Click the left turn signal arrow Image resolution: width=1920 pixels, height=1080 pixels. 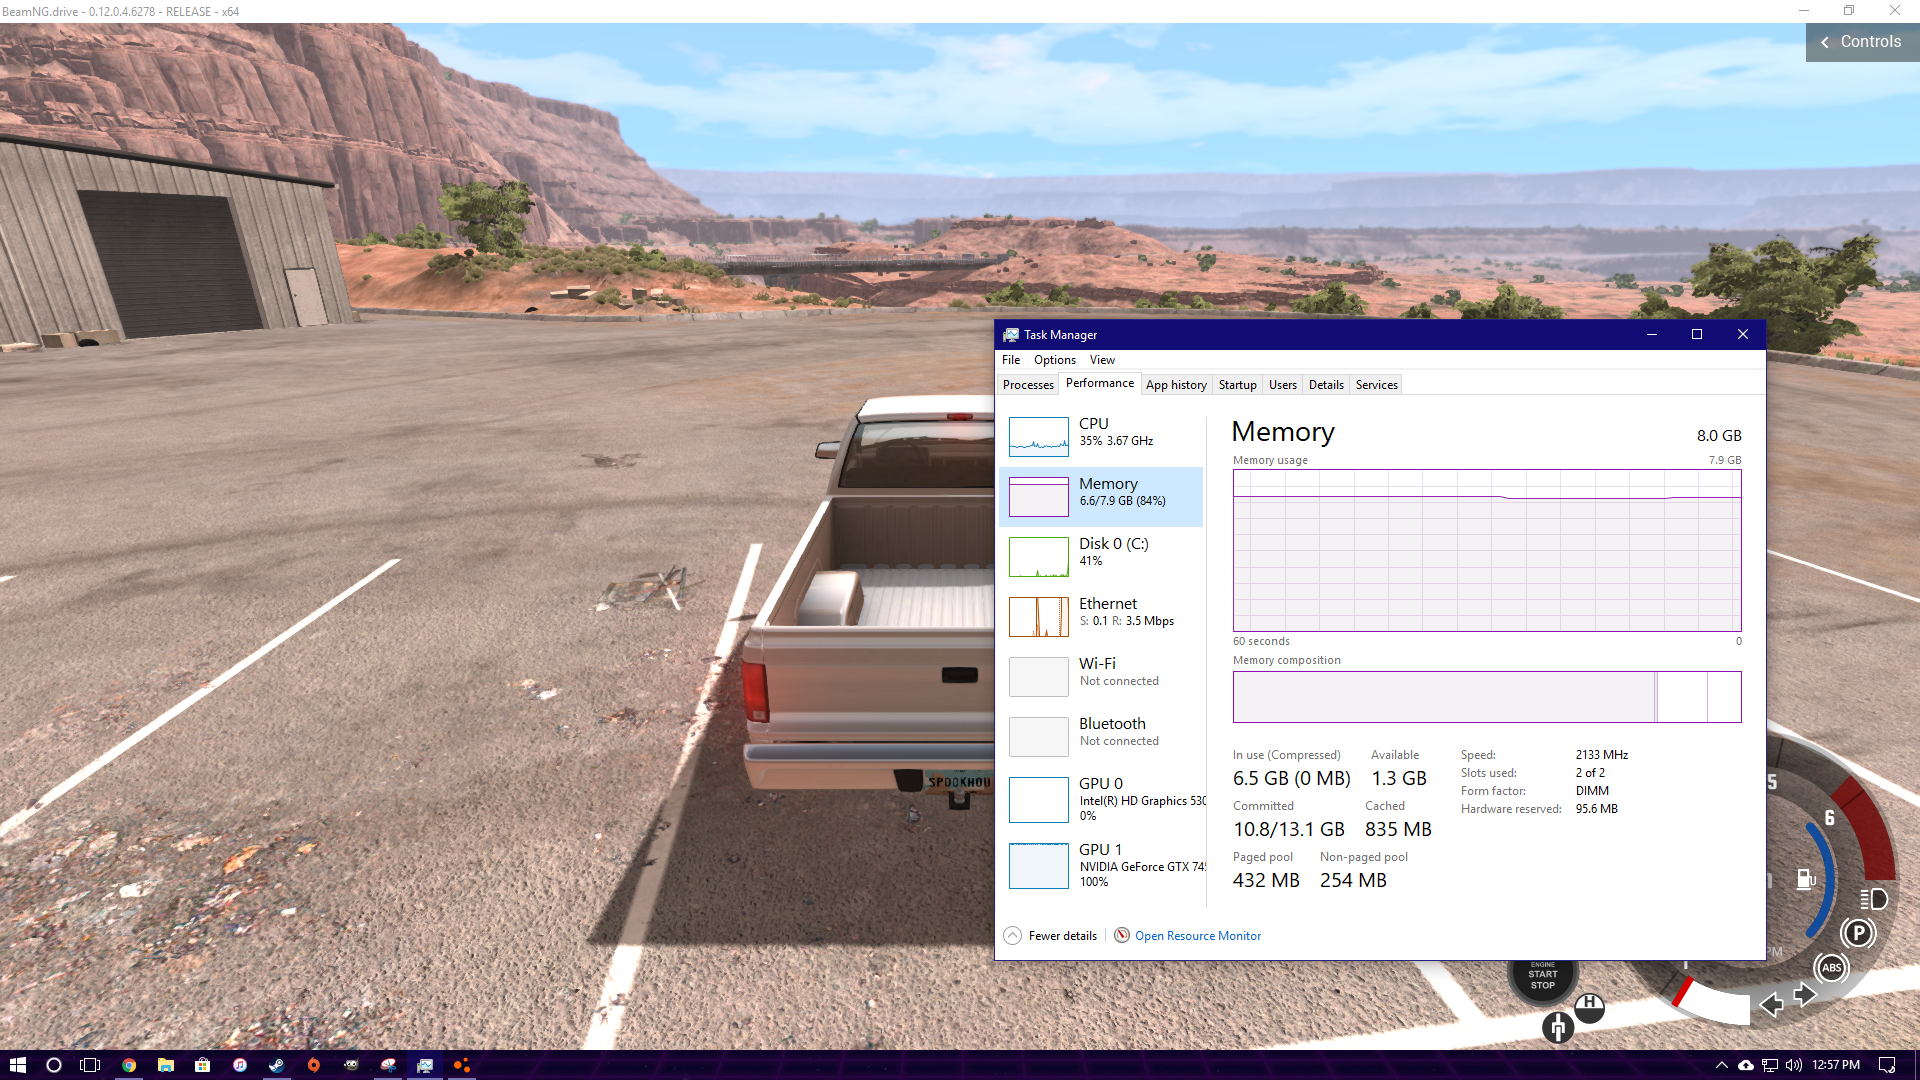[x=1771, y=1005]
